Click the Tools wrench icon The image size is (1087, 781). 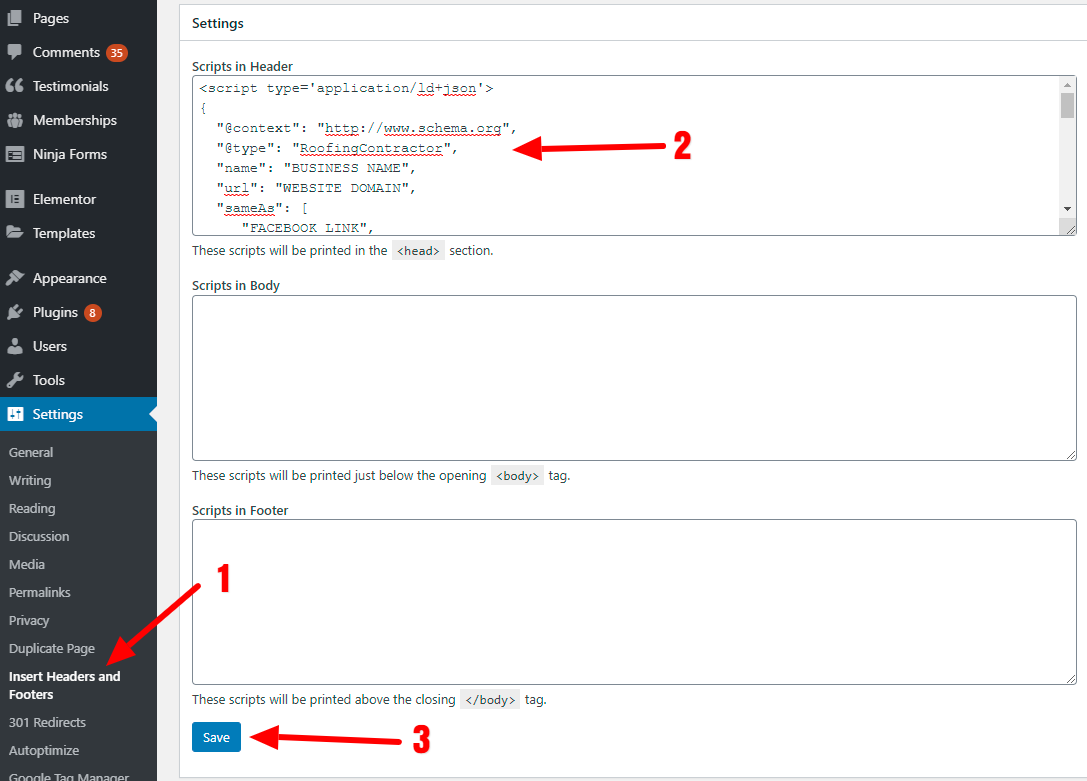click(x=15, y=380)
